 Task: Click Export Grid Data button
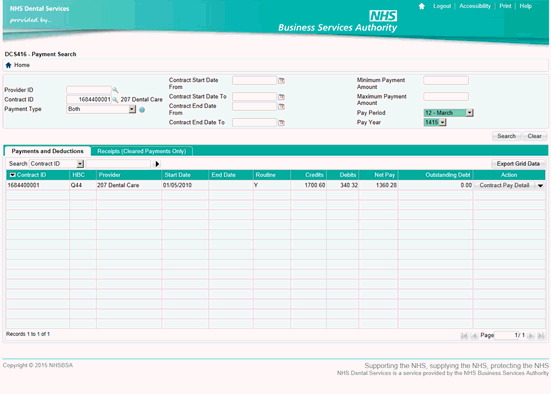coord(518,164)
